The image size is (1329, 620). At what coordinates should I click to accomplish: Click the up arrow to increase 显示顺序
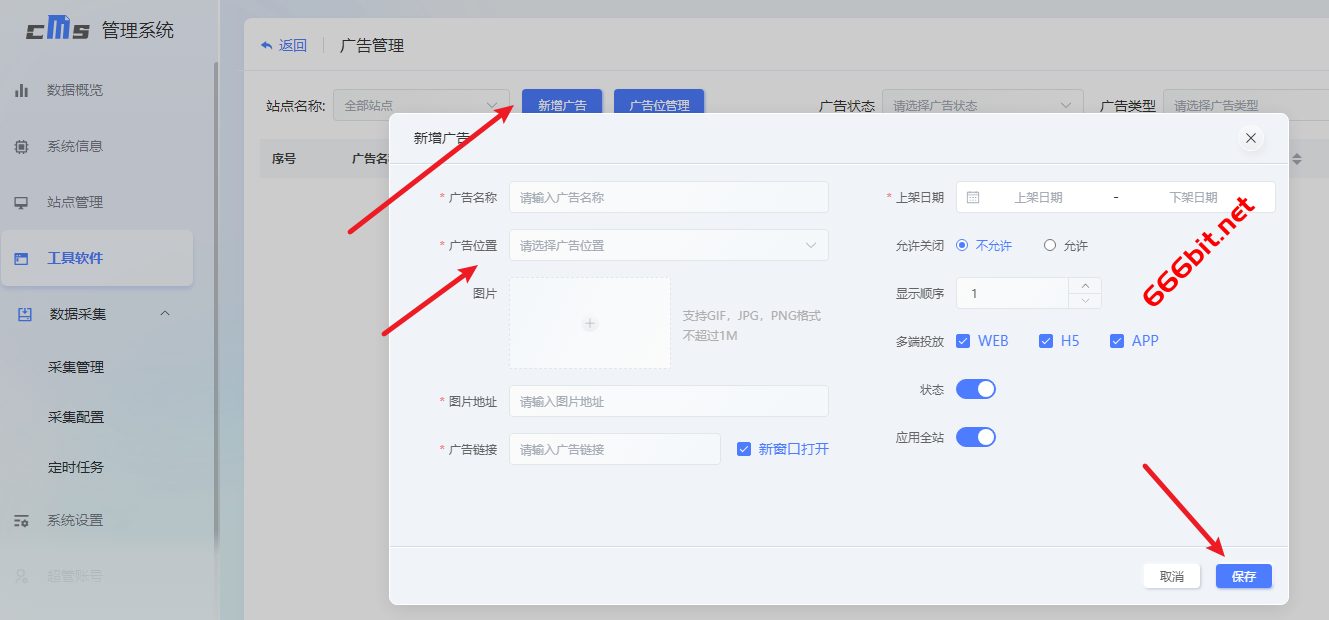(1084, 286)
